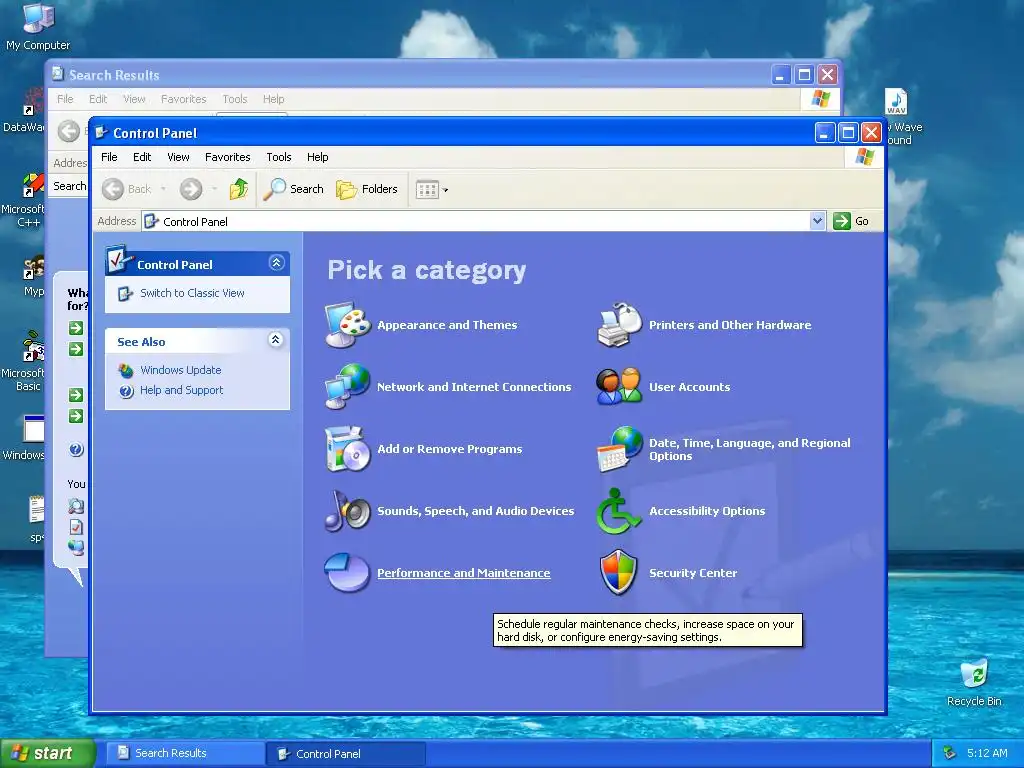The width and height of the screenshot is (1024, 768).
Task: Open the File menu in Search Results window
Action: coord(65,99)
